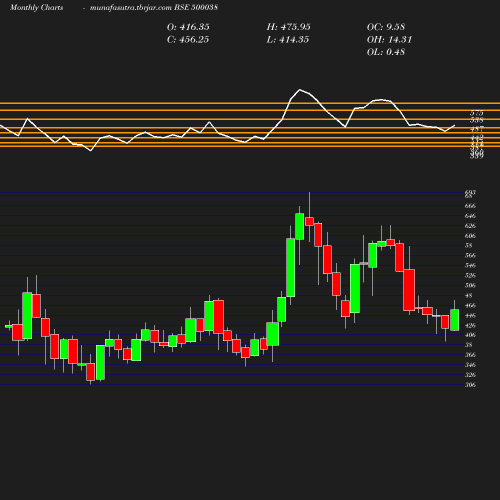Click the munafasutra.tbrjar.com BSE 500038 label

point(154,7)
